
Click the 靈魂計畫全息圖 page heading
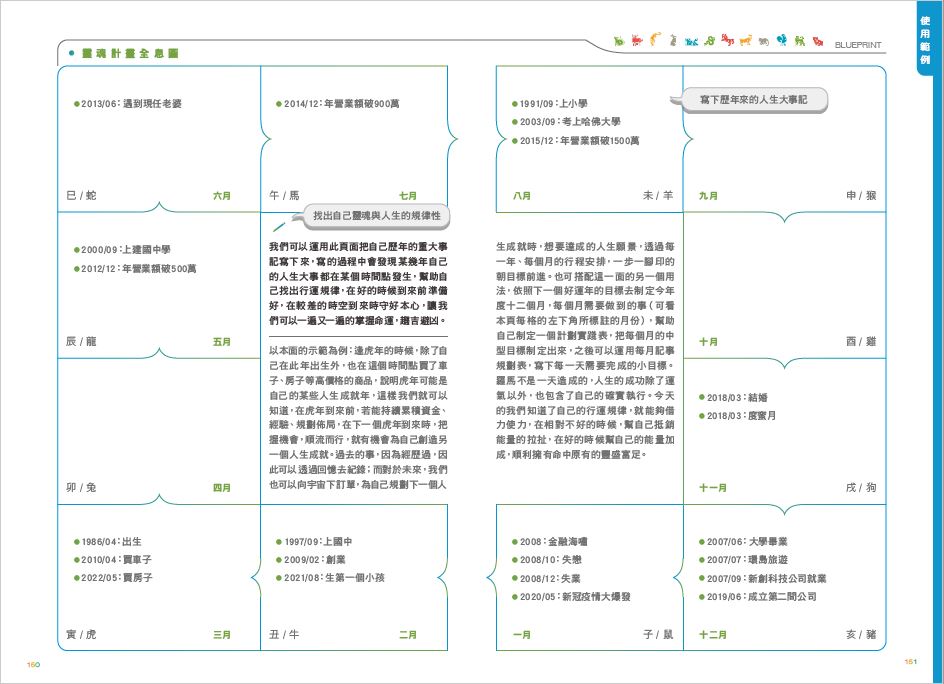(124, 53)
